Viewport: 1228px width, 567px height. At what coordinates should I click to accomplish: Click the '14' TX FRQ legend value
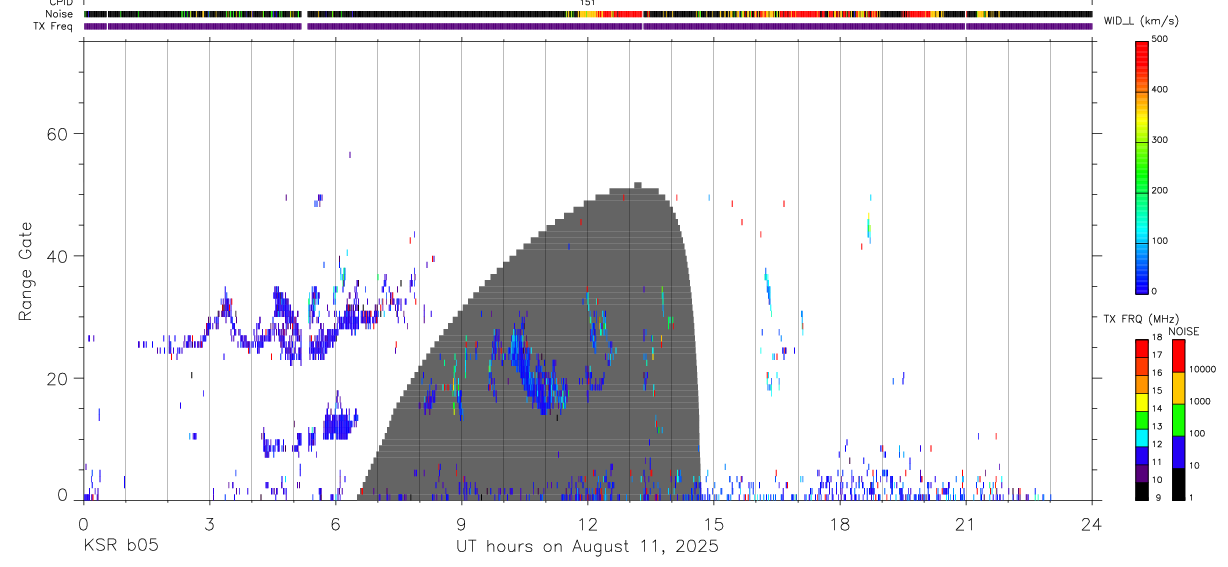1157,408
